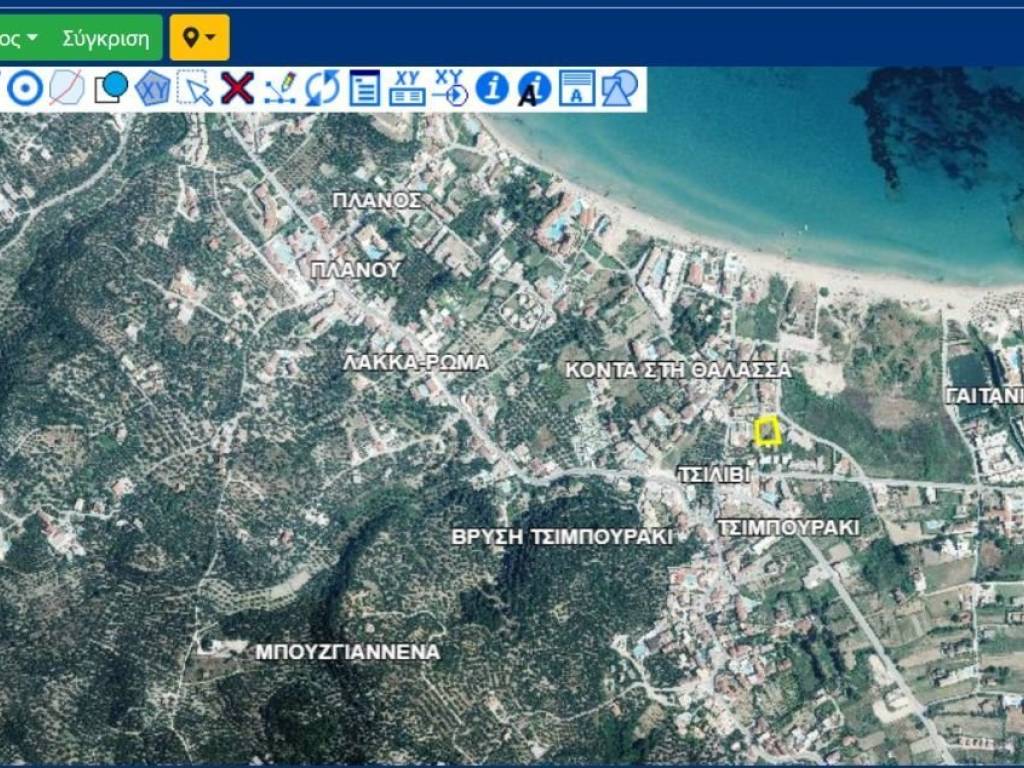Select the info icon with letter A
This screenshot has height=768, width=1024.
point(534,89)
